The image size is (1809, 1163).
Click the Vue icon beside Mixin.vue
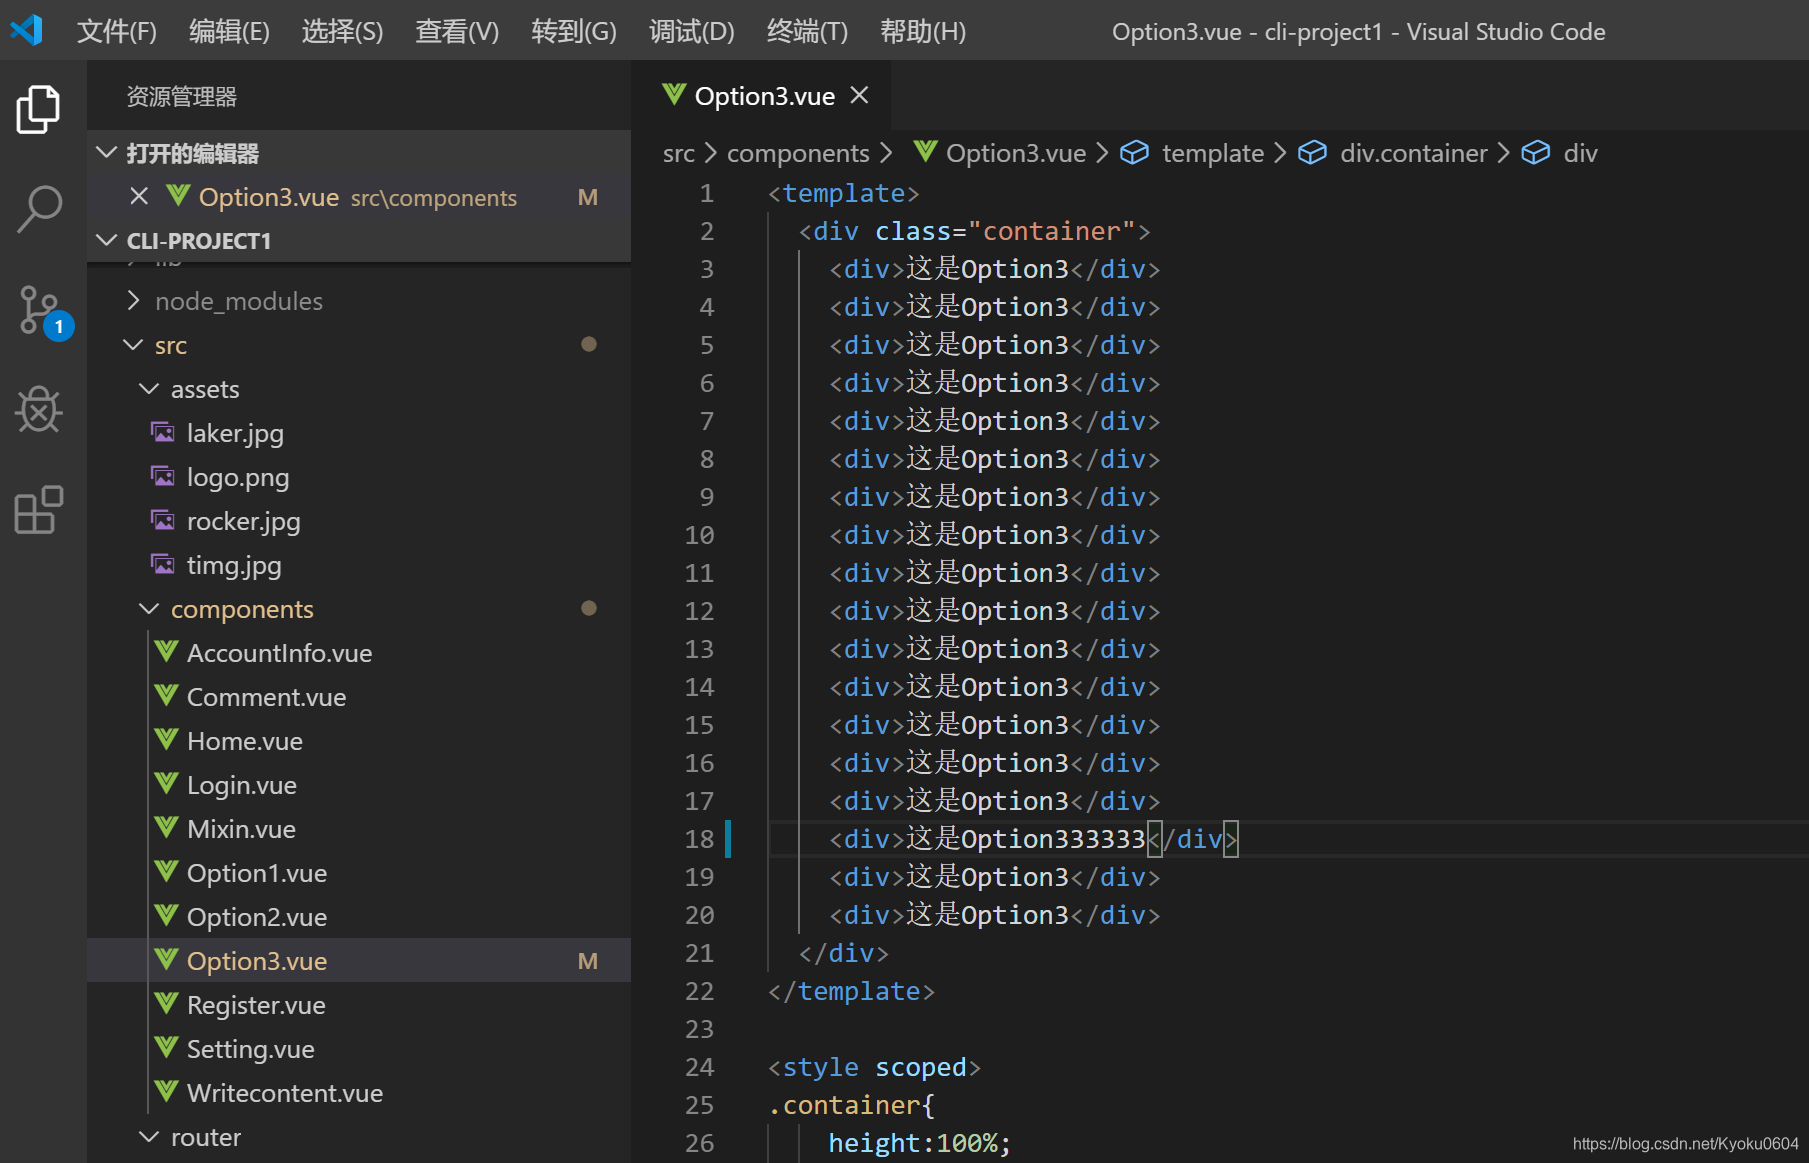point(166,827)
